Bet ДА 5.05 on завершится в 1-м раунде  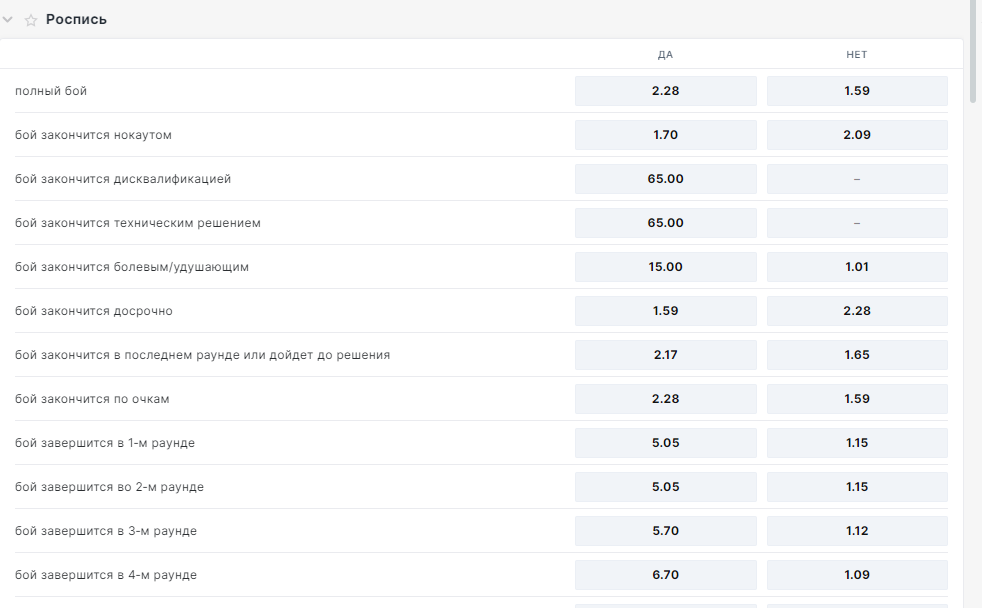point(665,443)
